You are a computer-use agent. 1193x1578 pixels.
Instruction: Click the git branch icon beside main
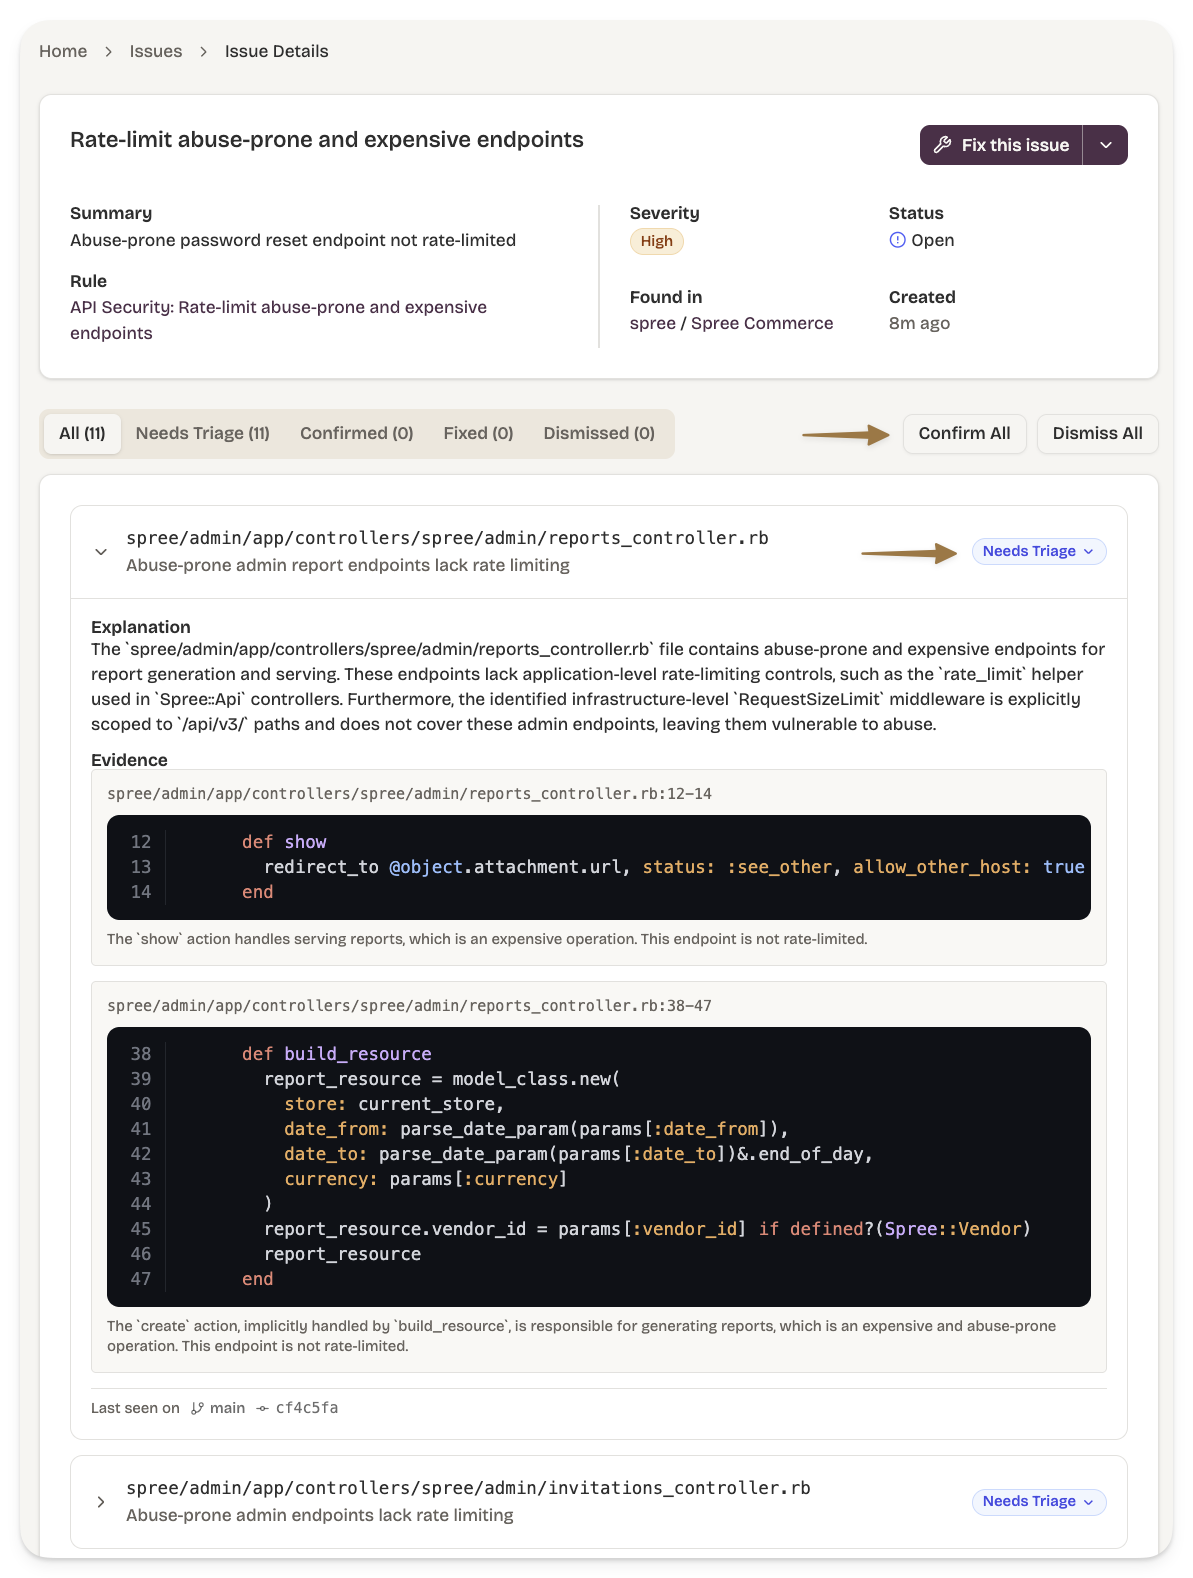(197, 1408)
